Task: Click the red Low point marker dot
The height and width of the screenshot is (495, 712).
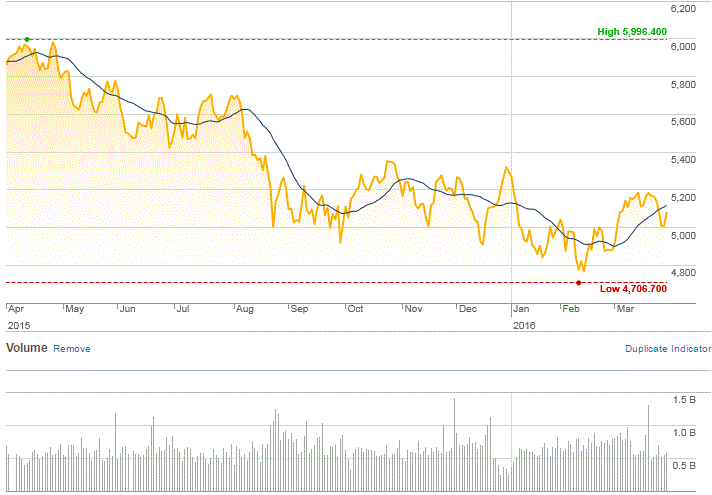Action: pos(579,283)
